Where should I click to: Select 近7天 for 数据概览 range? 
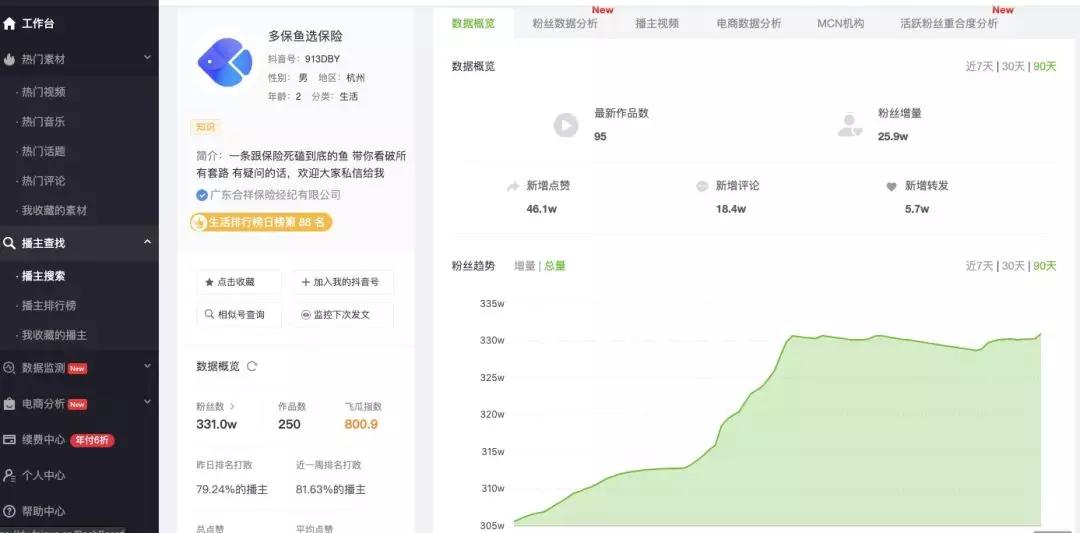[979, 67]
